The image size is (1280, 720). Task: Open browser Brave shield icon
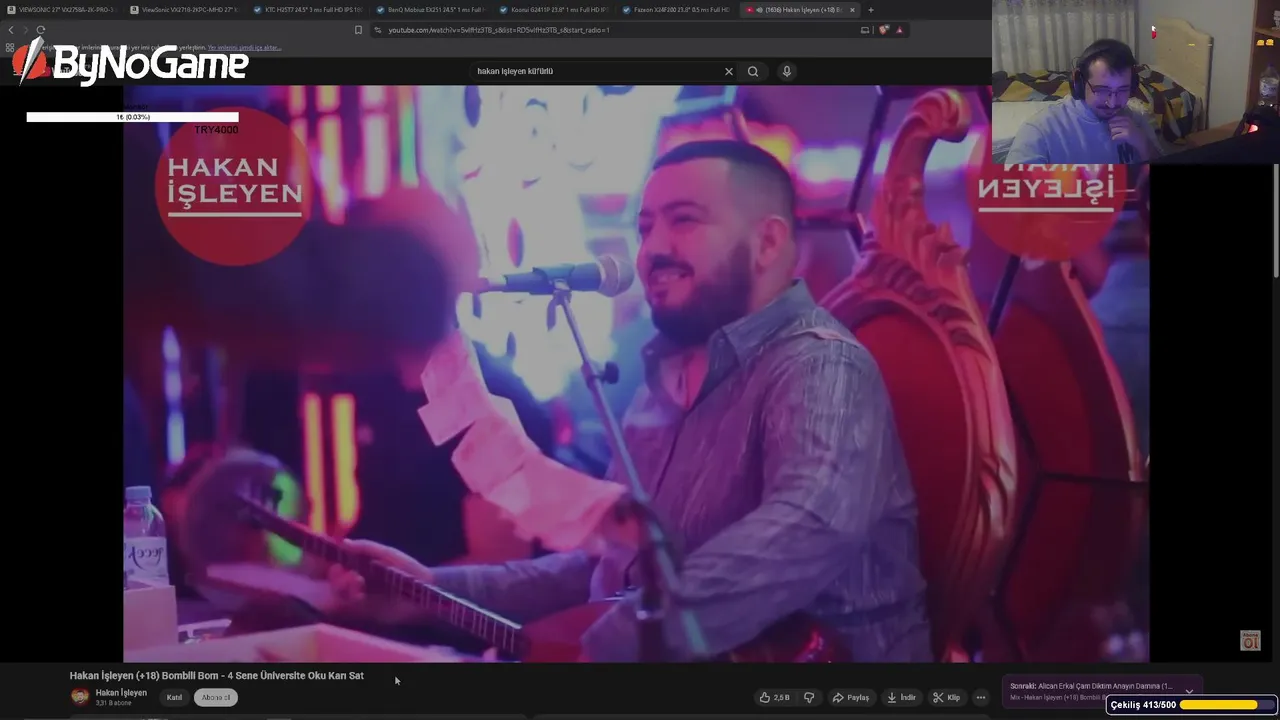(884, 30)
